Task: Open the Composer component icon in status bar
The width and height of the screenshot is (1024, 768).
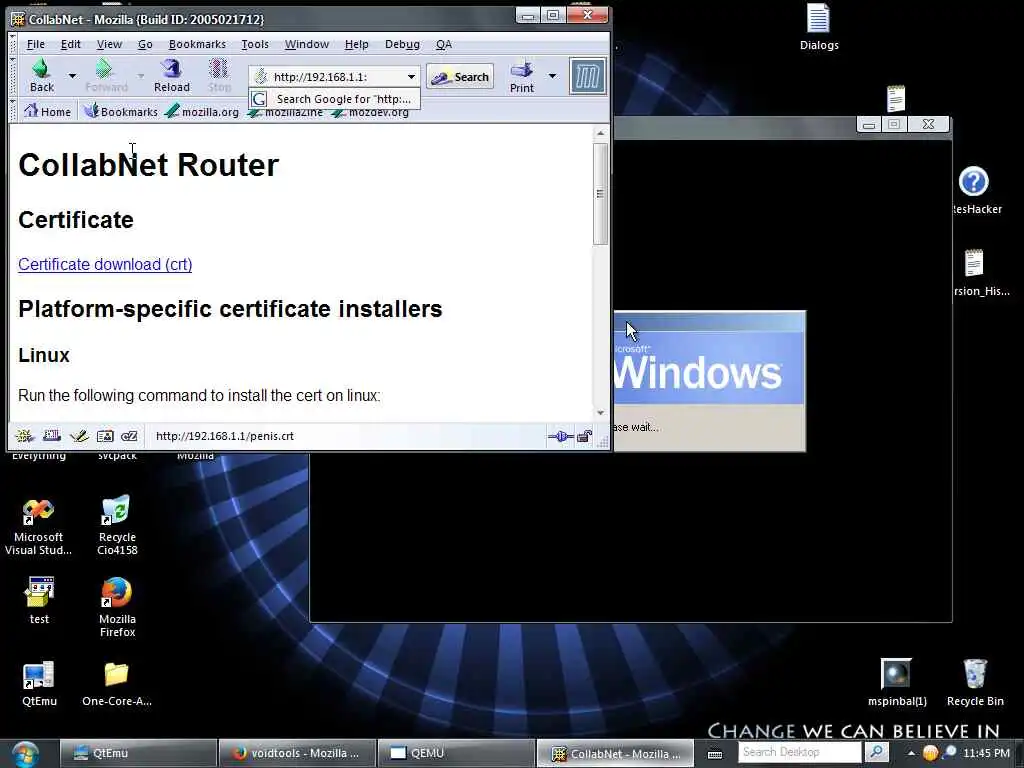Action: (x=79, y=436)
